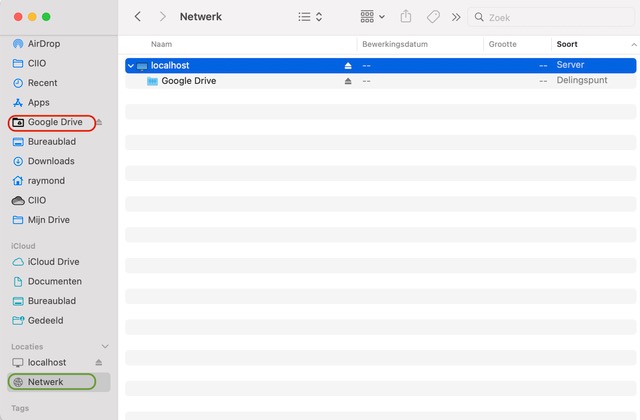Select the localhost server row

pyautogui.click(x=380, y=65)
